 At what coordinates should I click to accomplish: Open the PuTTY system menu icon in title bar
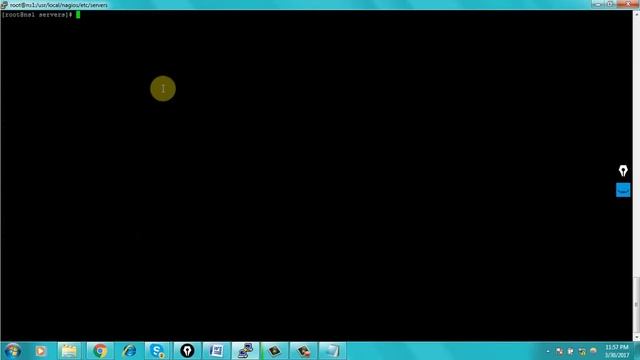(4, 5)
